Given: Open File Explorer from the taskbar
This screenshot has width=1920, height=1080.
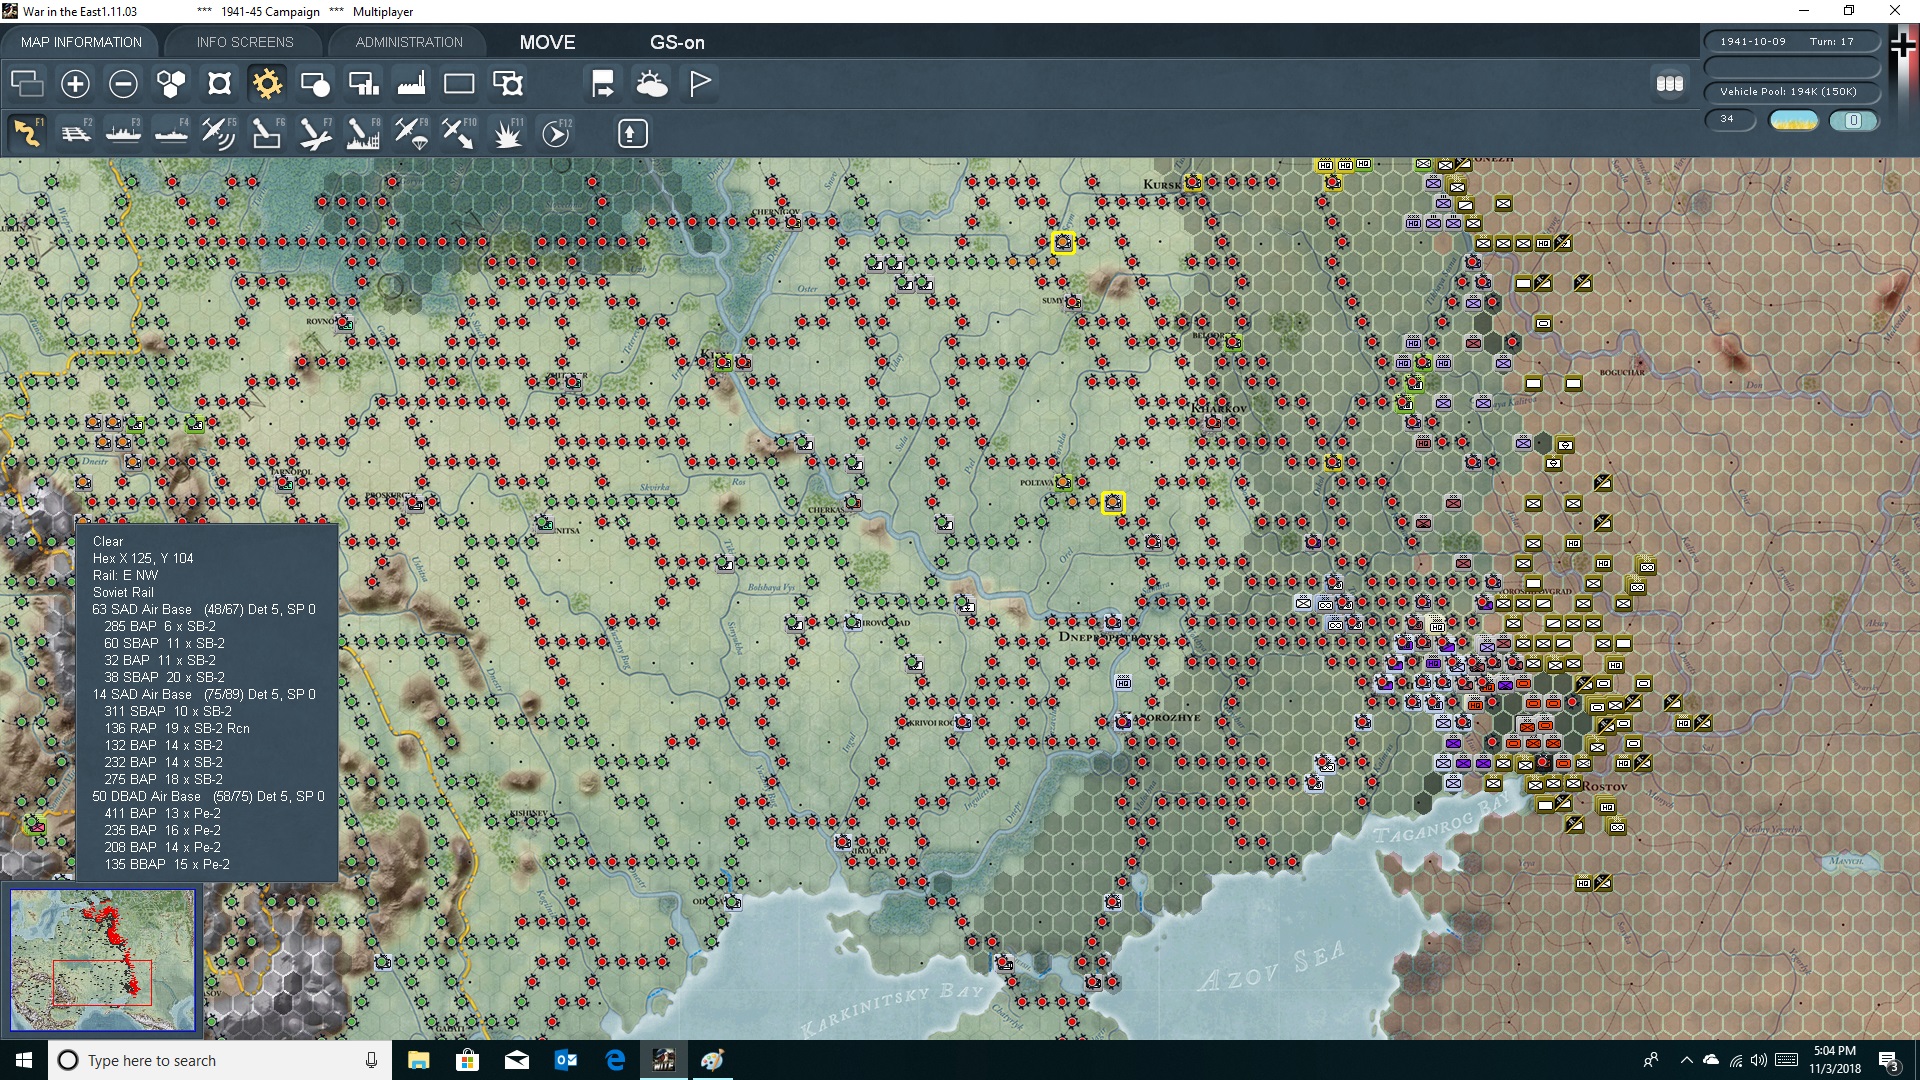Looking at the screenshot, I should pyautogui.click(x=419, y=1060).
